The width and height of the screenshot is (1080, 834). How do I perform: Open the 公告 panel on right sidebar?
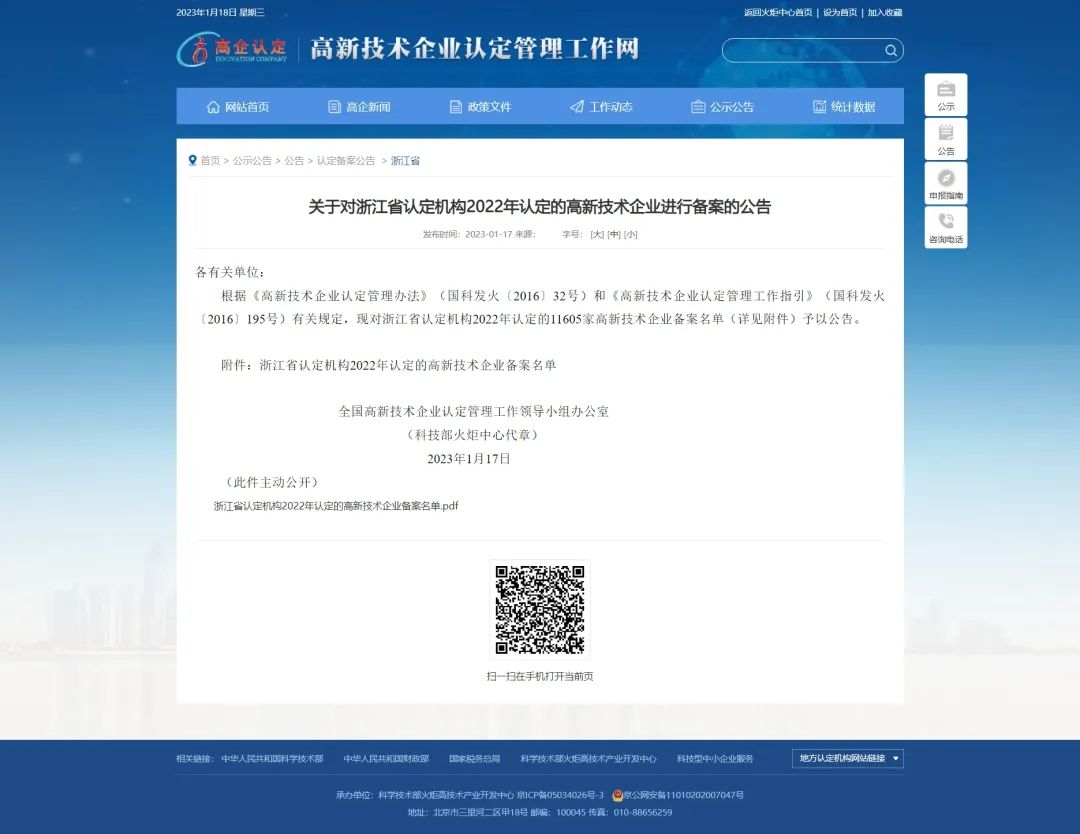[x=946, y=138]
